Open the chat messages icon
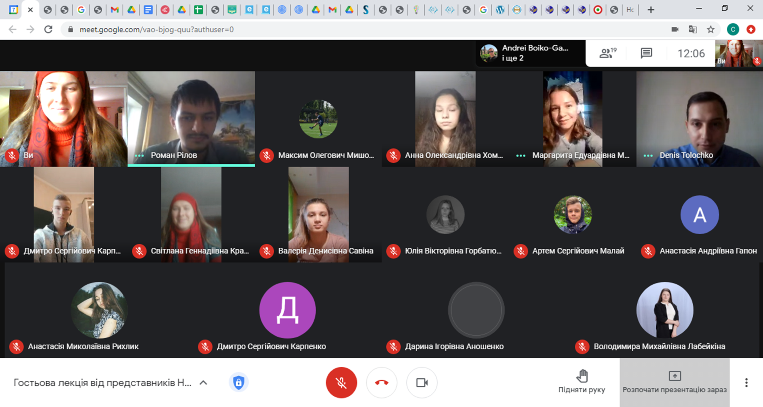Viewport: 763px width, 407px height. point(646,53)
